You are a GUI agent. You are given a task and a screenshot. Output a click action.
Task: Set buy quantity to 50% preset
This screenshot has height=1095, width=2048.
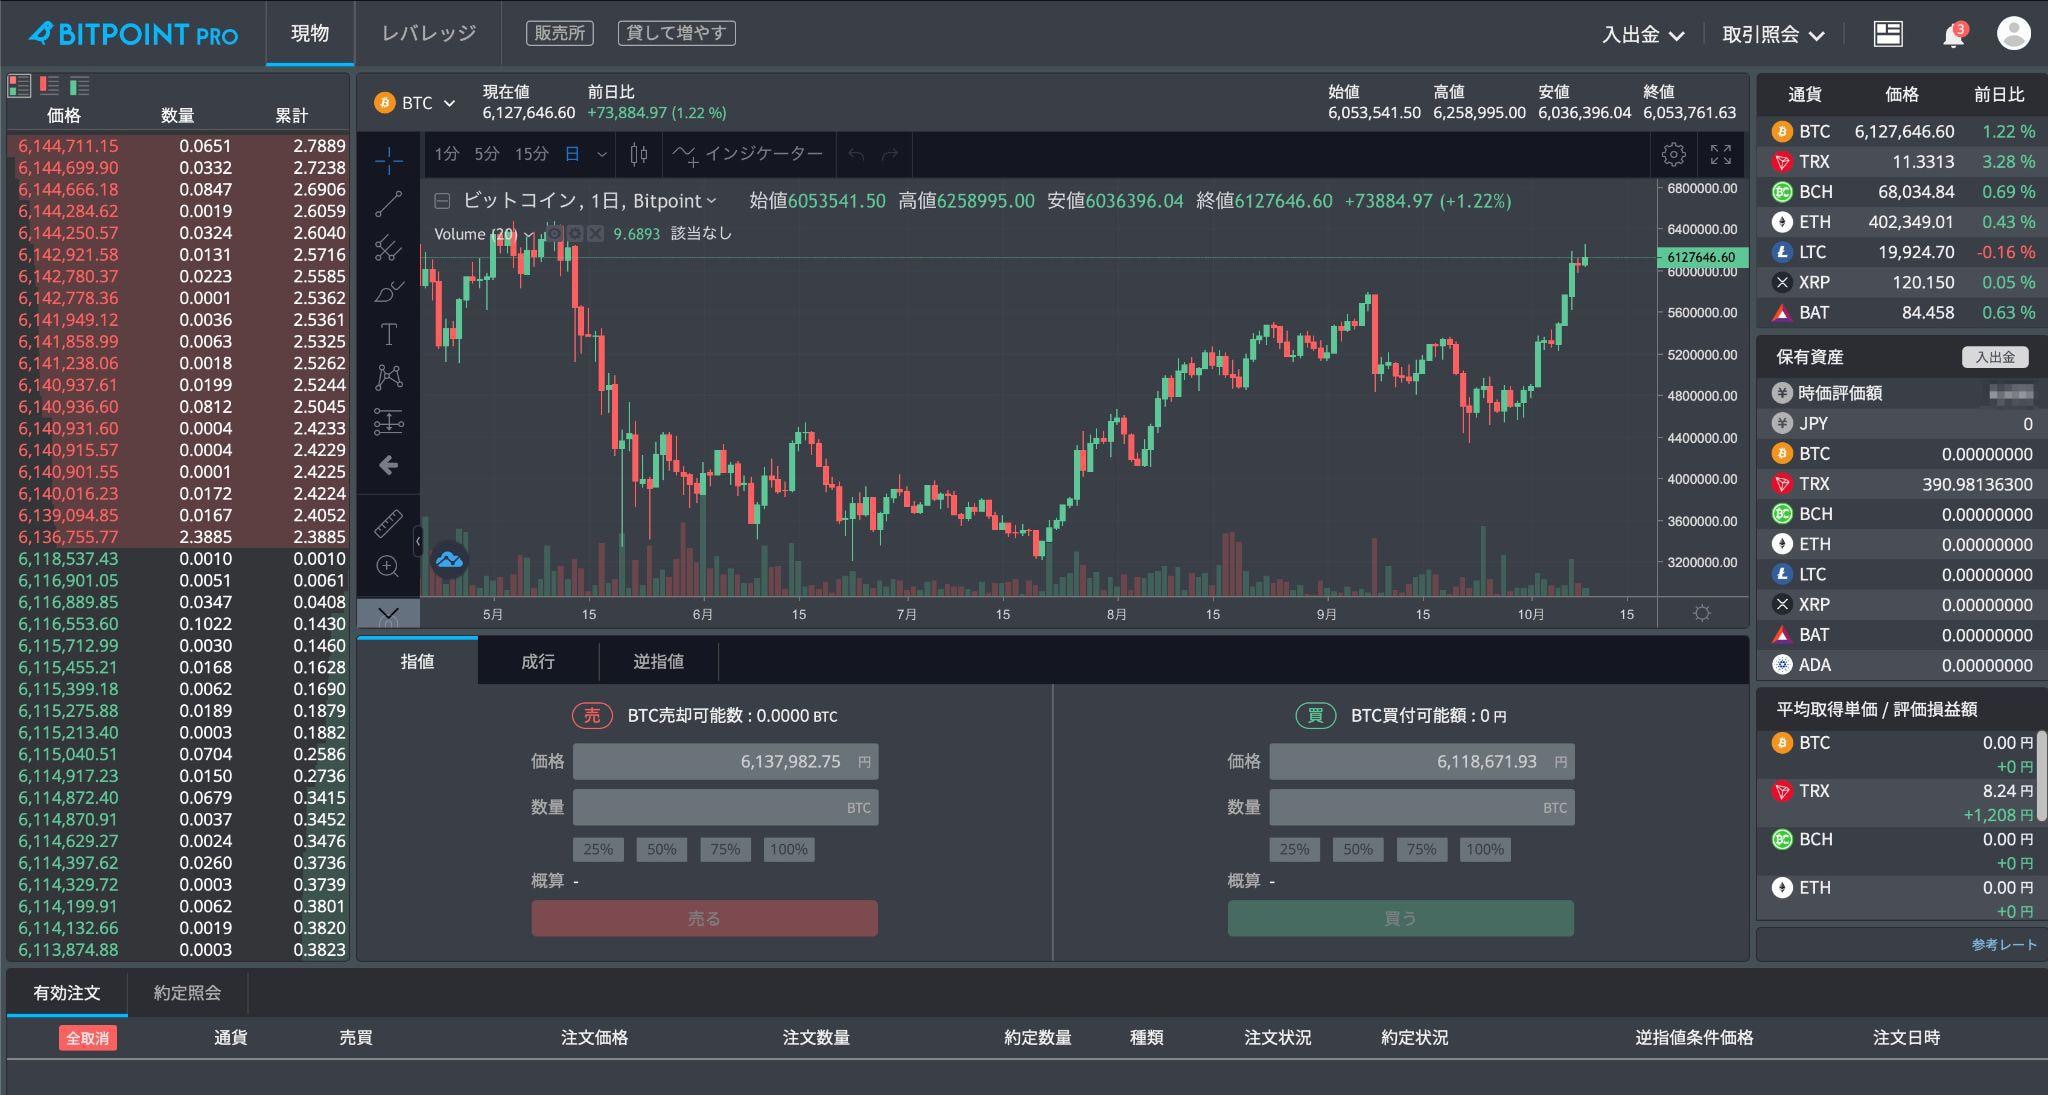point(1359,849)
